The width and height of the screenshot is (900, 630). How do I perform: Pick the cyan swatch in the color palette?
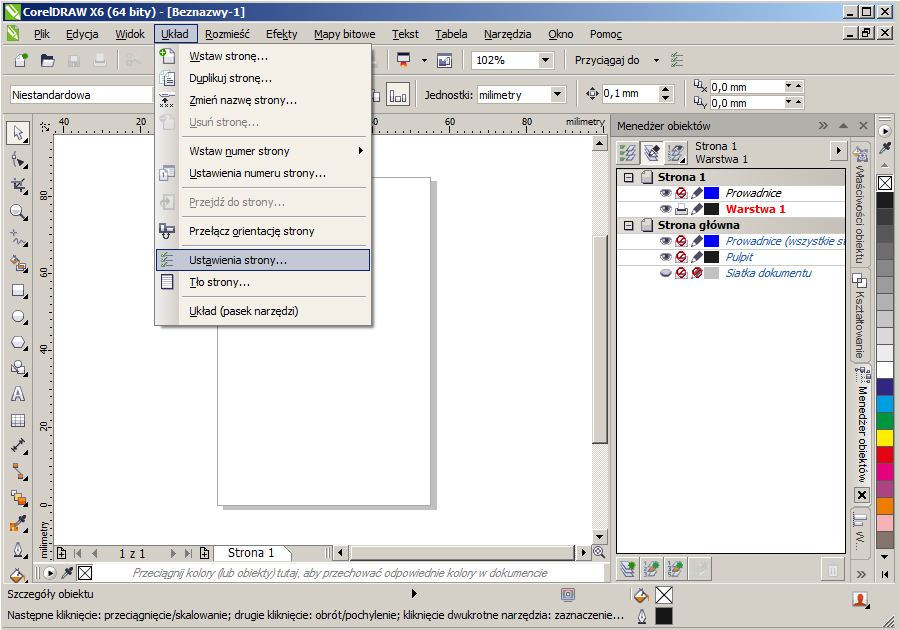click(885, 403)
